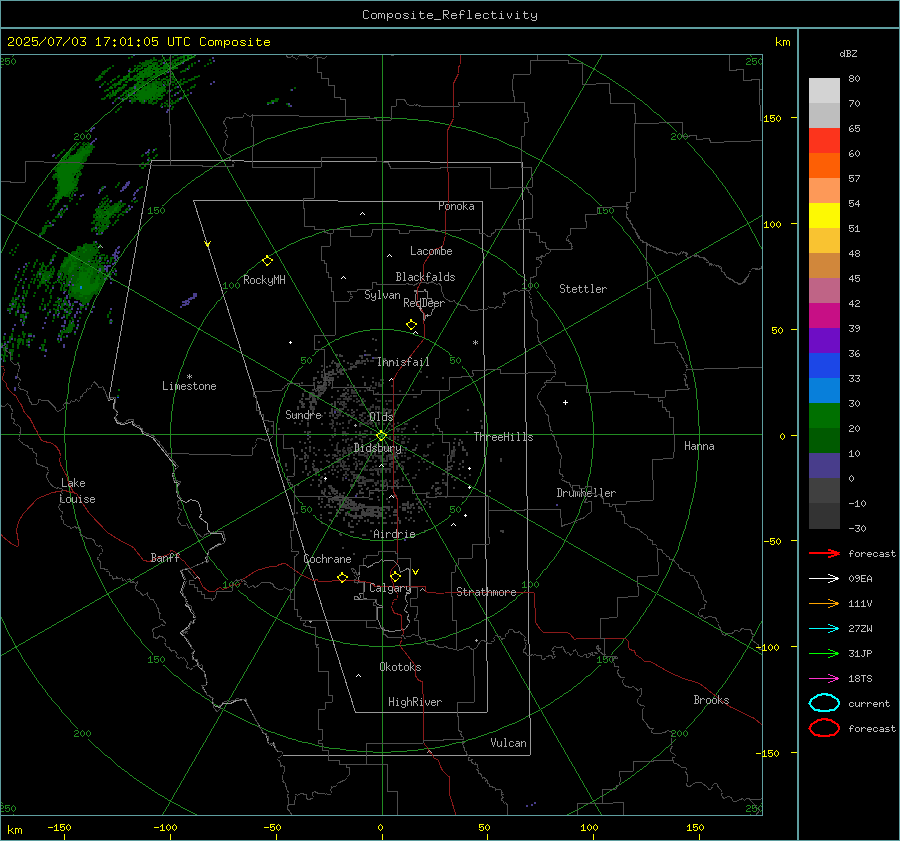Click the RockyMH label
The width and height of the screenshot is (900, 841).
[x=264, y=280]
